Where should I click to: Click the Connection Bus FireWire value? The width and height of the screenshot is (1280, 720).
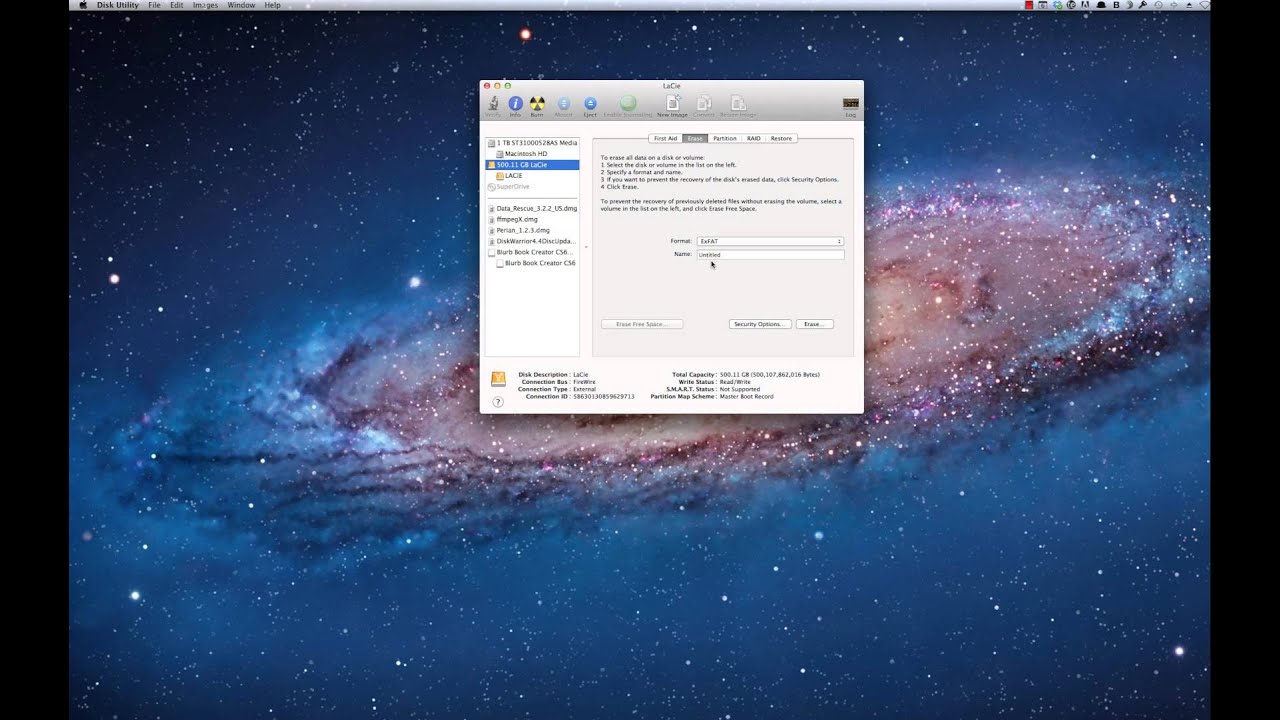[x=584, y=382]
